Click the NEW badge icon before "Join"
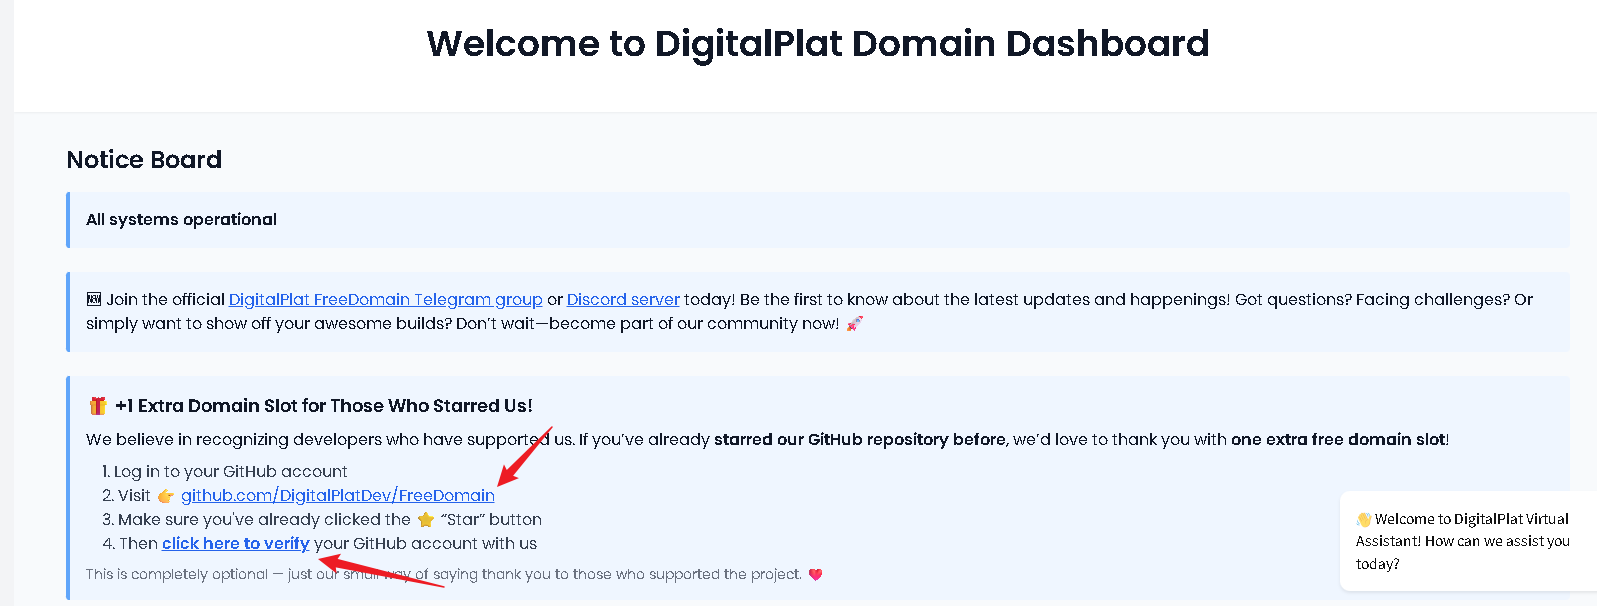Screen dimensions: 1597x606 [x=94, y=299]
